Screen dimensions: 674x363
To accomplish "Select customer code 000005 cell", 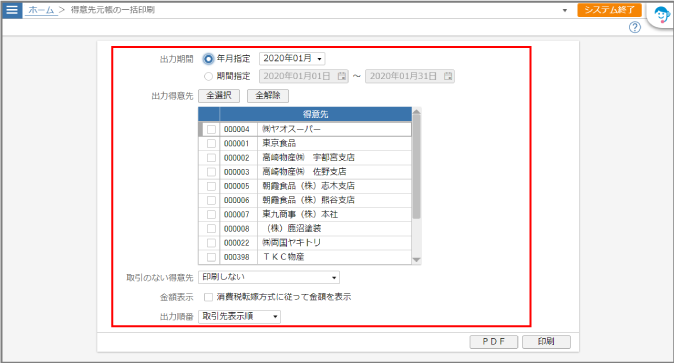I will 238,186.
